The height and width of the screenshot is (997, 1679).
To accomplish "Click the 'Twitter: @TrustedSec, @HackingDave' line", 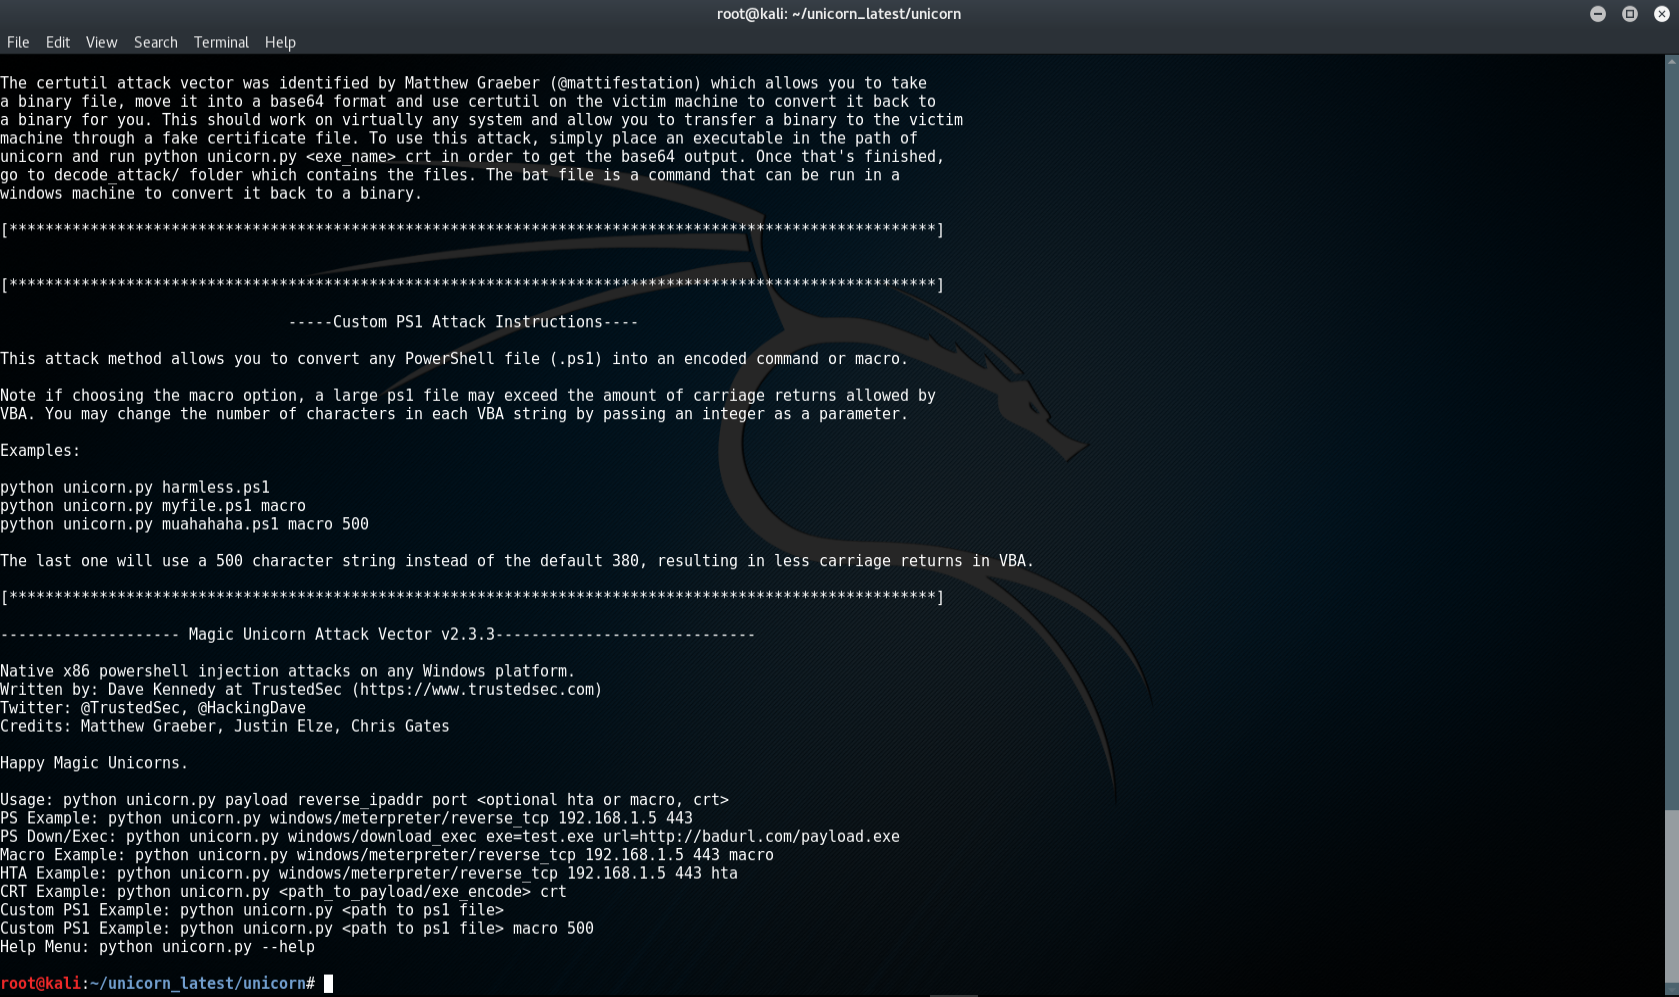I will (x=153, y=707).
